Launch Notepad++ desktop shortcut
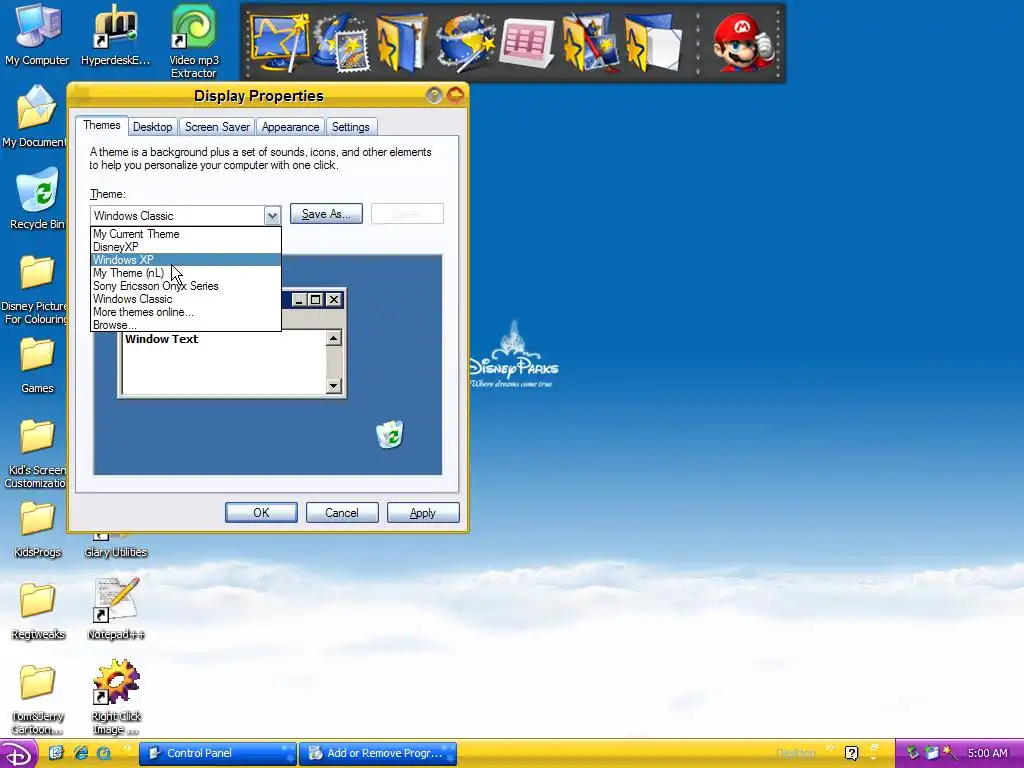 (x=116, y=609)
